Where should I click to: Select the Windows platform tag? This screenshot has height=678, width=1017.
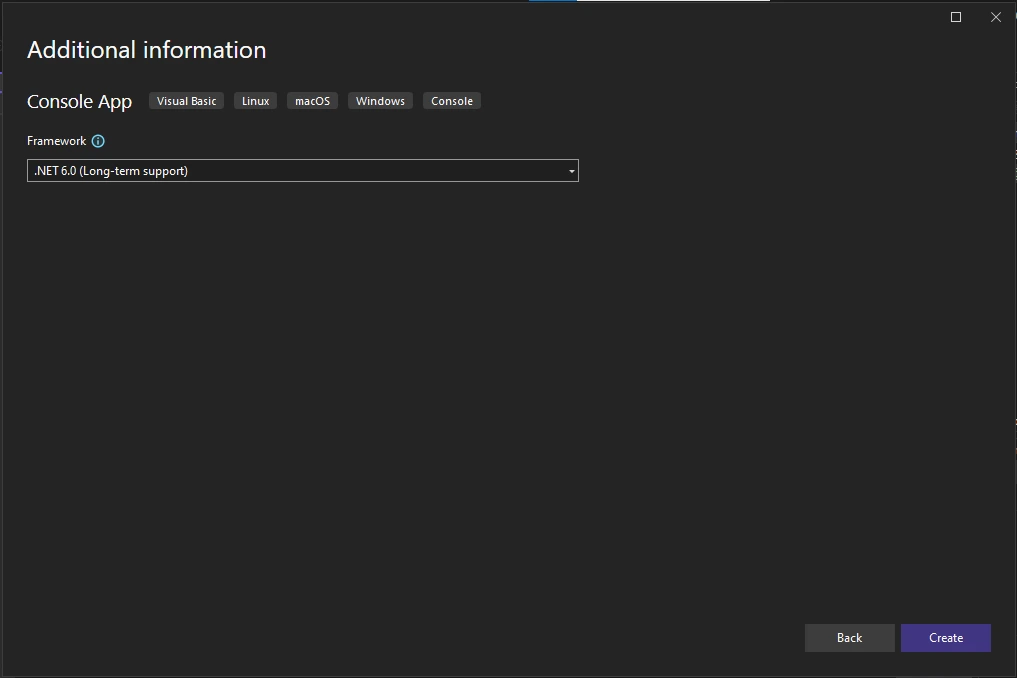(x=380, y=101)
